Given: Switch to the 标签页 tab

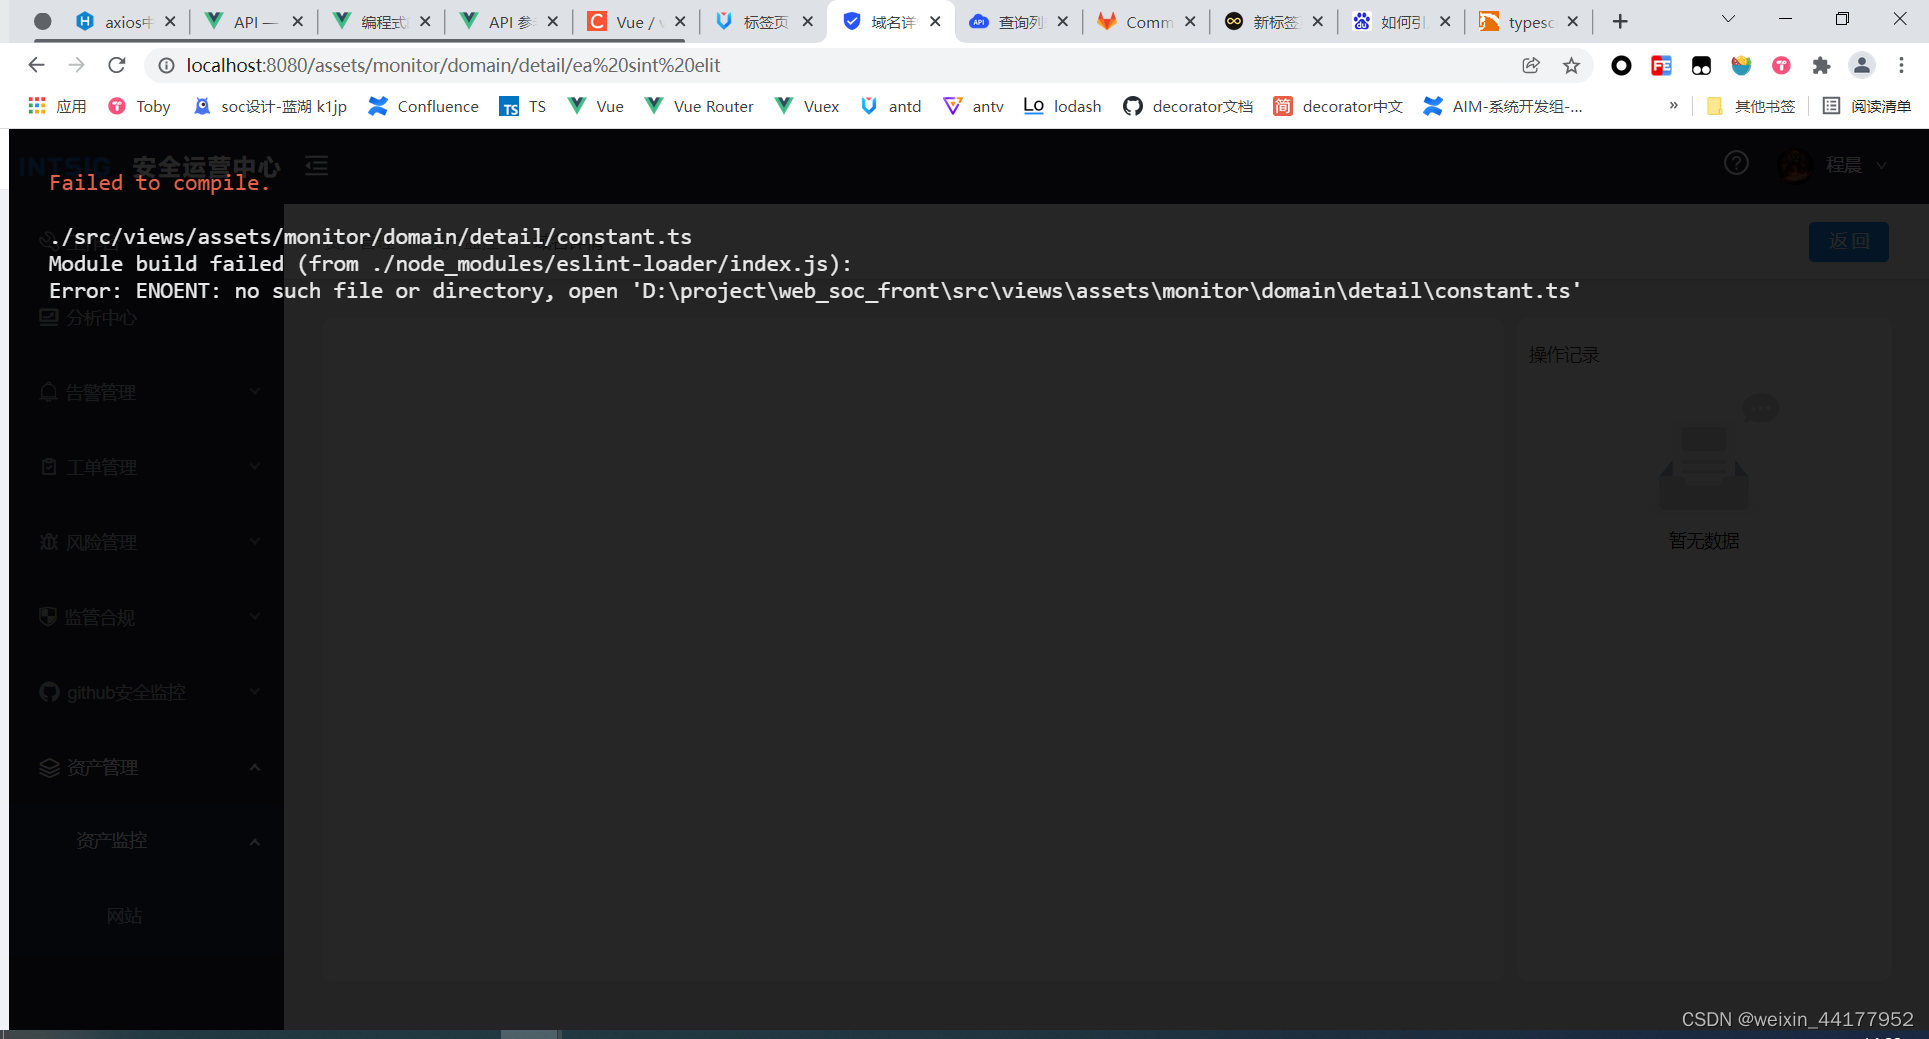Looking at the screenshot, I should tap(764, 21).
